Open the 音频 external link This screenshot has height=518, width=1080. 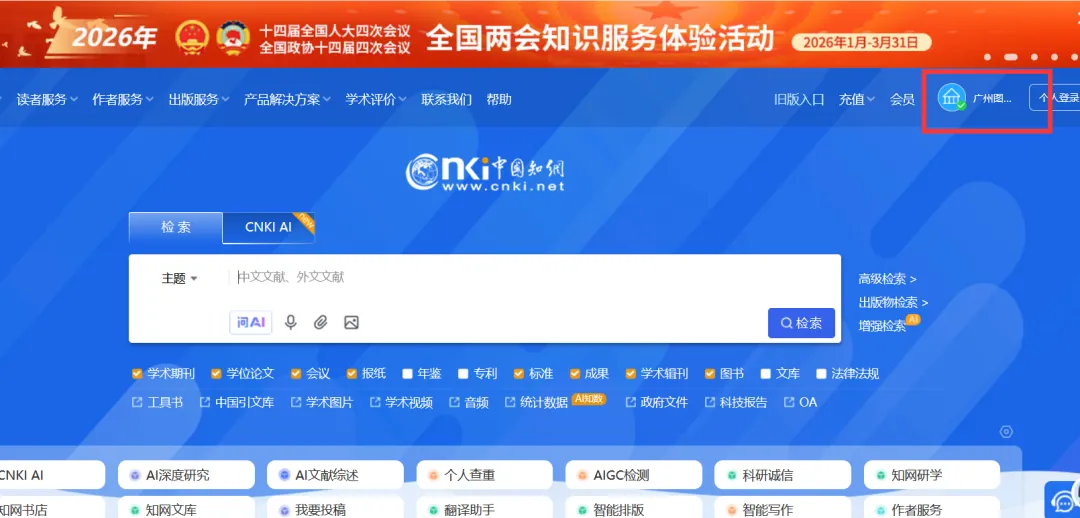tap(468, 402)
